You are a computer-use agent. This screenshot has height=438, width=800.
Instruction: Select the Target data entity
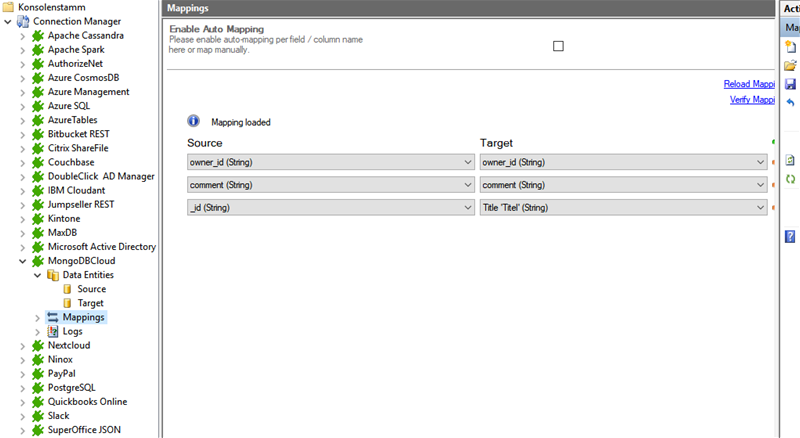pos(90,303)
